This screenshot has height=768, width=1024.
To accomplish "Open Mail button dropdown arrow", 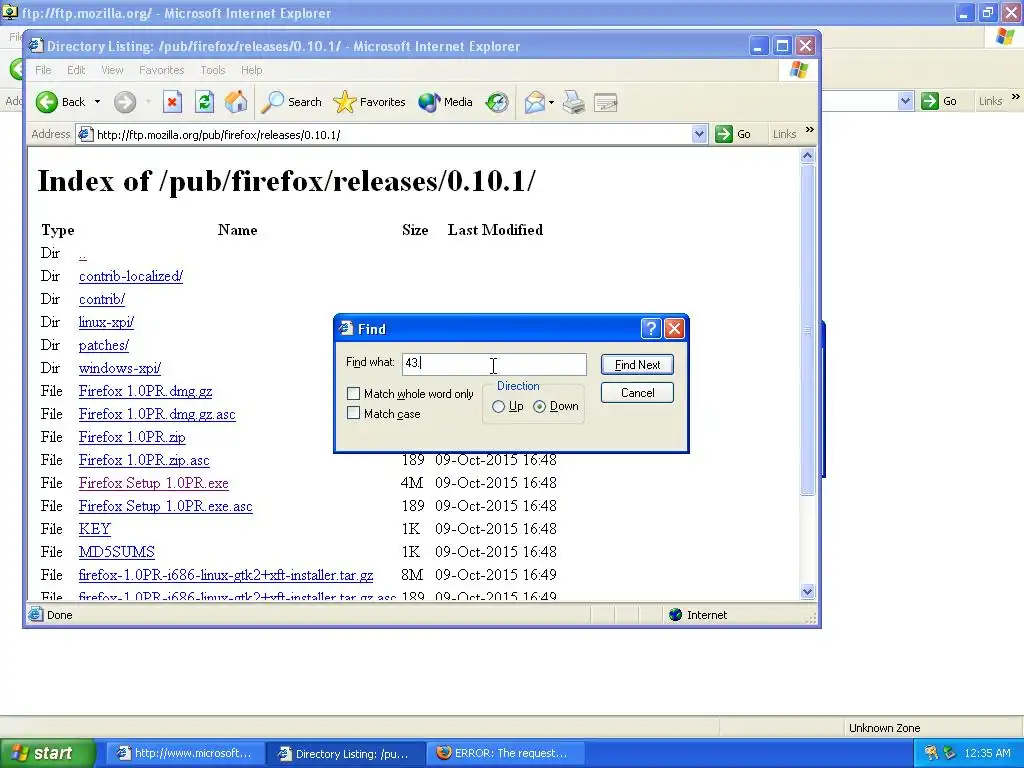I will click(x=551, y=102).
